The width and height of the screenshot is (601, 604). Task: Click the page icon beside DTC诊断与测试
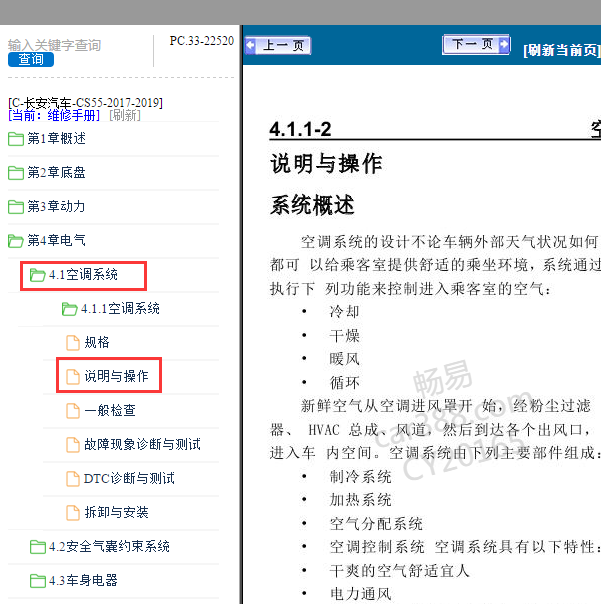click(x=73, y=478)
